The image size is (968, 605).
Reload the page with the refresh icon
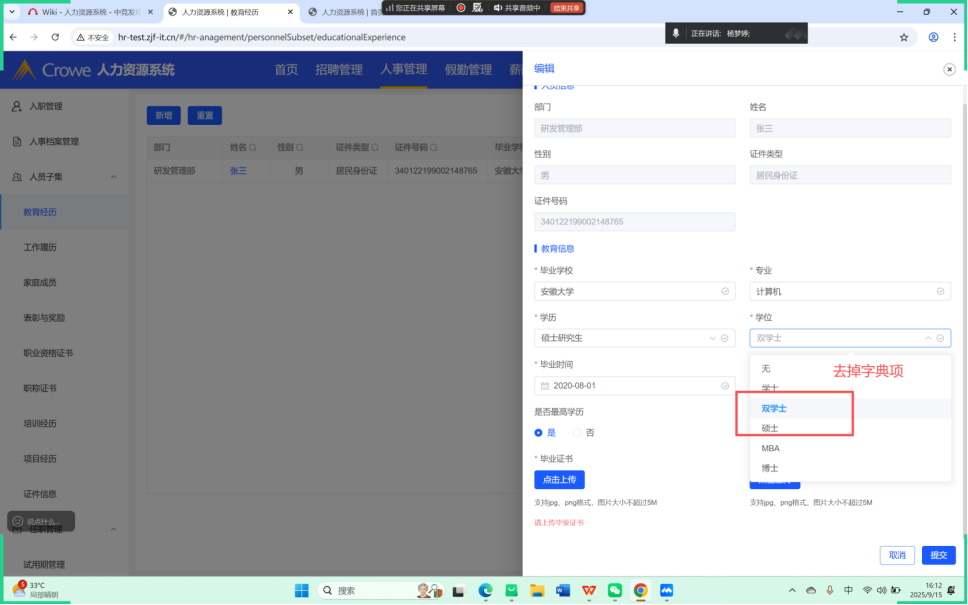(x=55, y=37)
